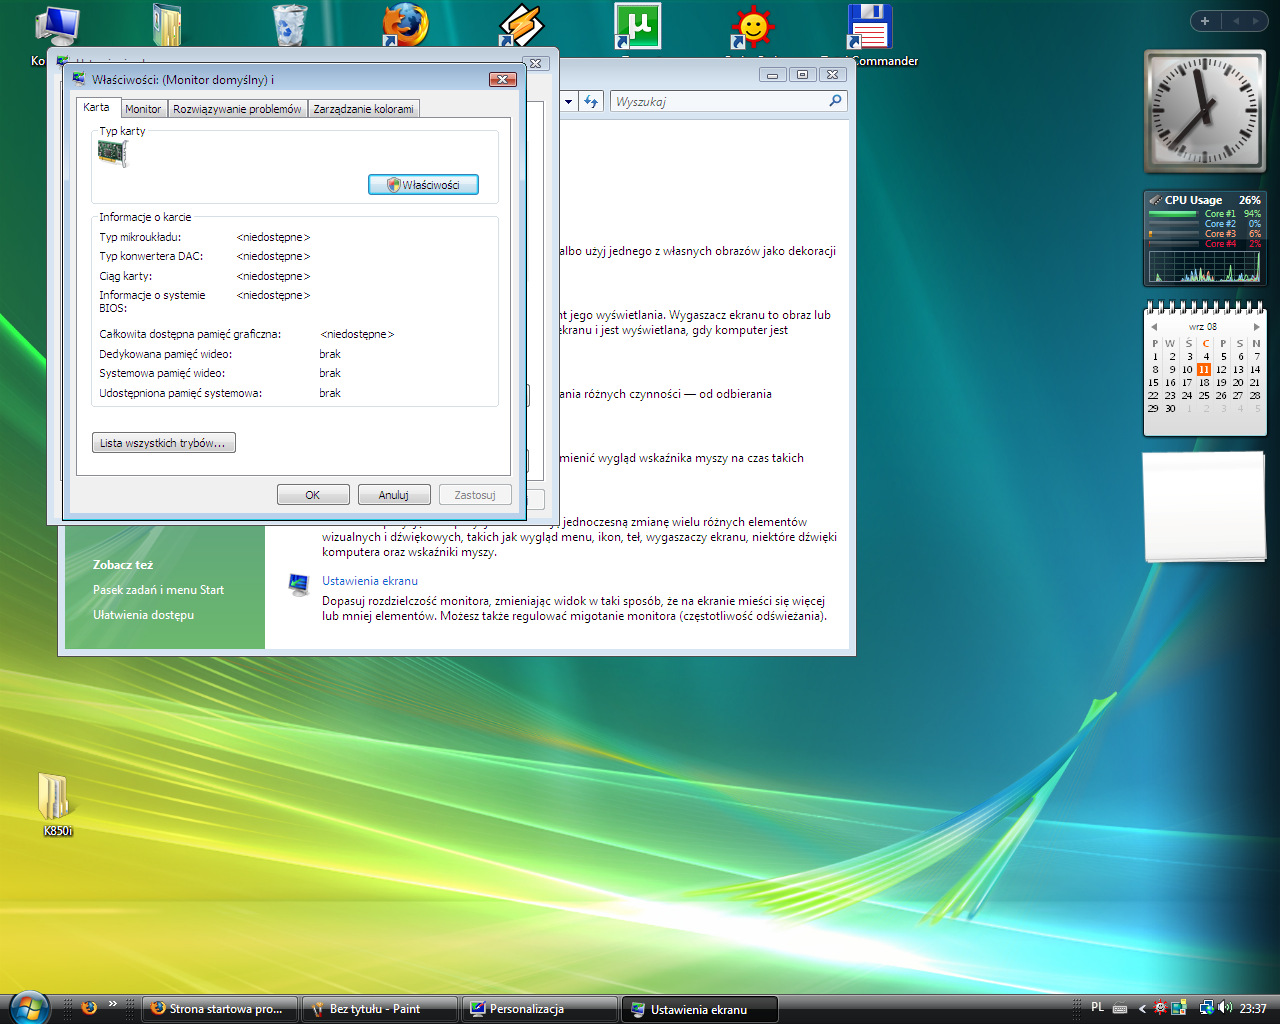
Task: Add a gadget with the sidebar plus button
Action: pyautogui.click(x=1205, y=21)
